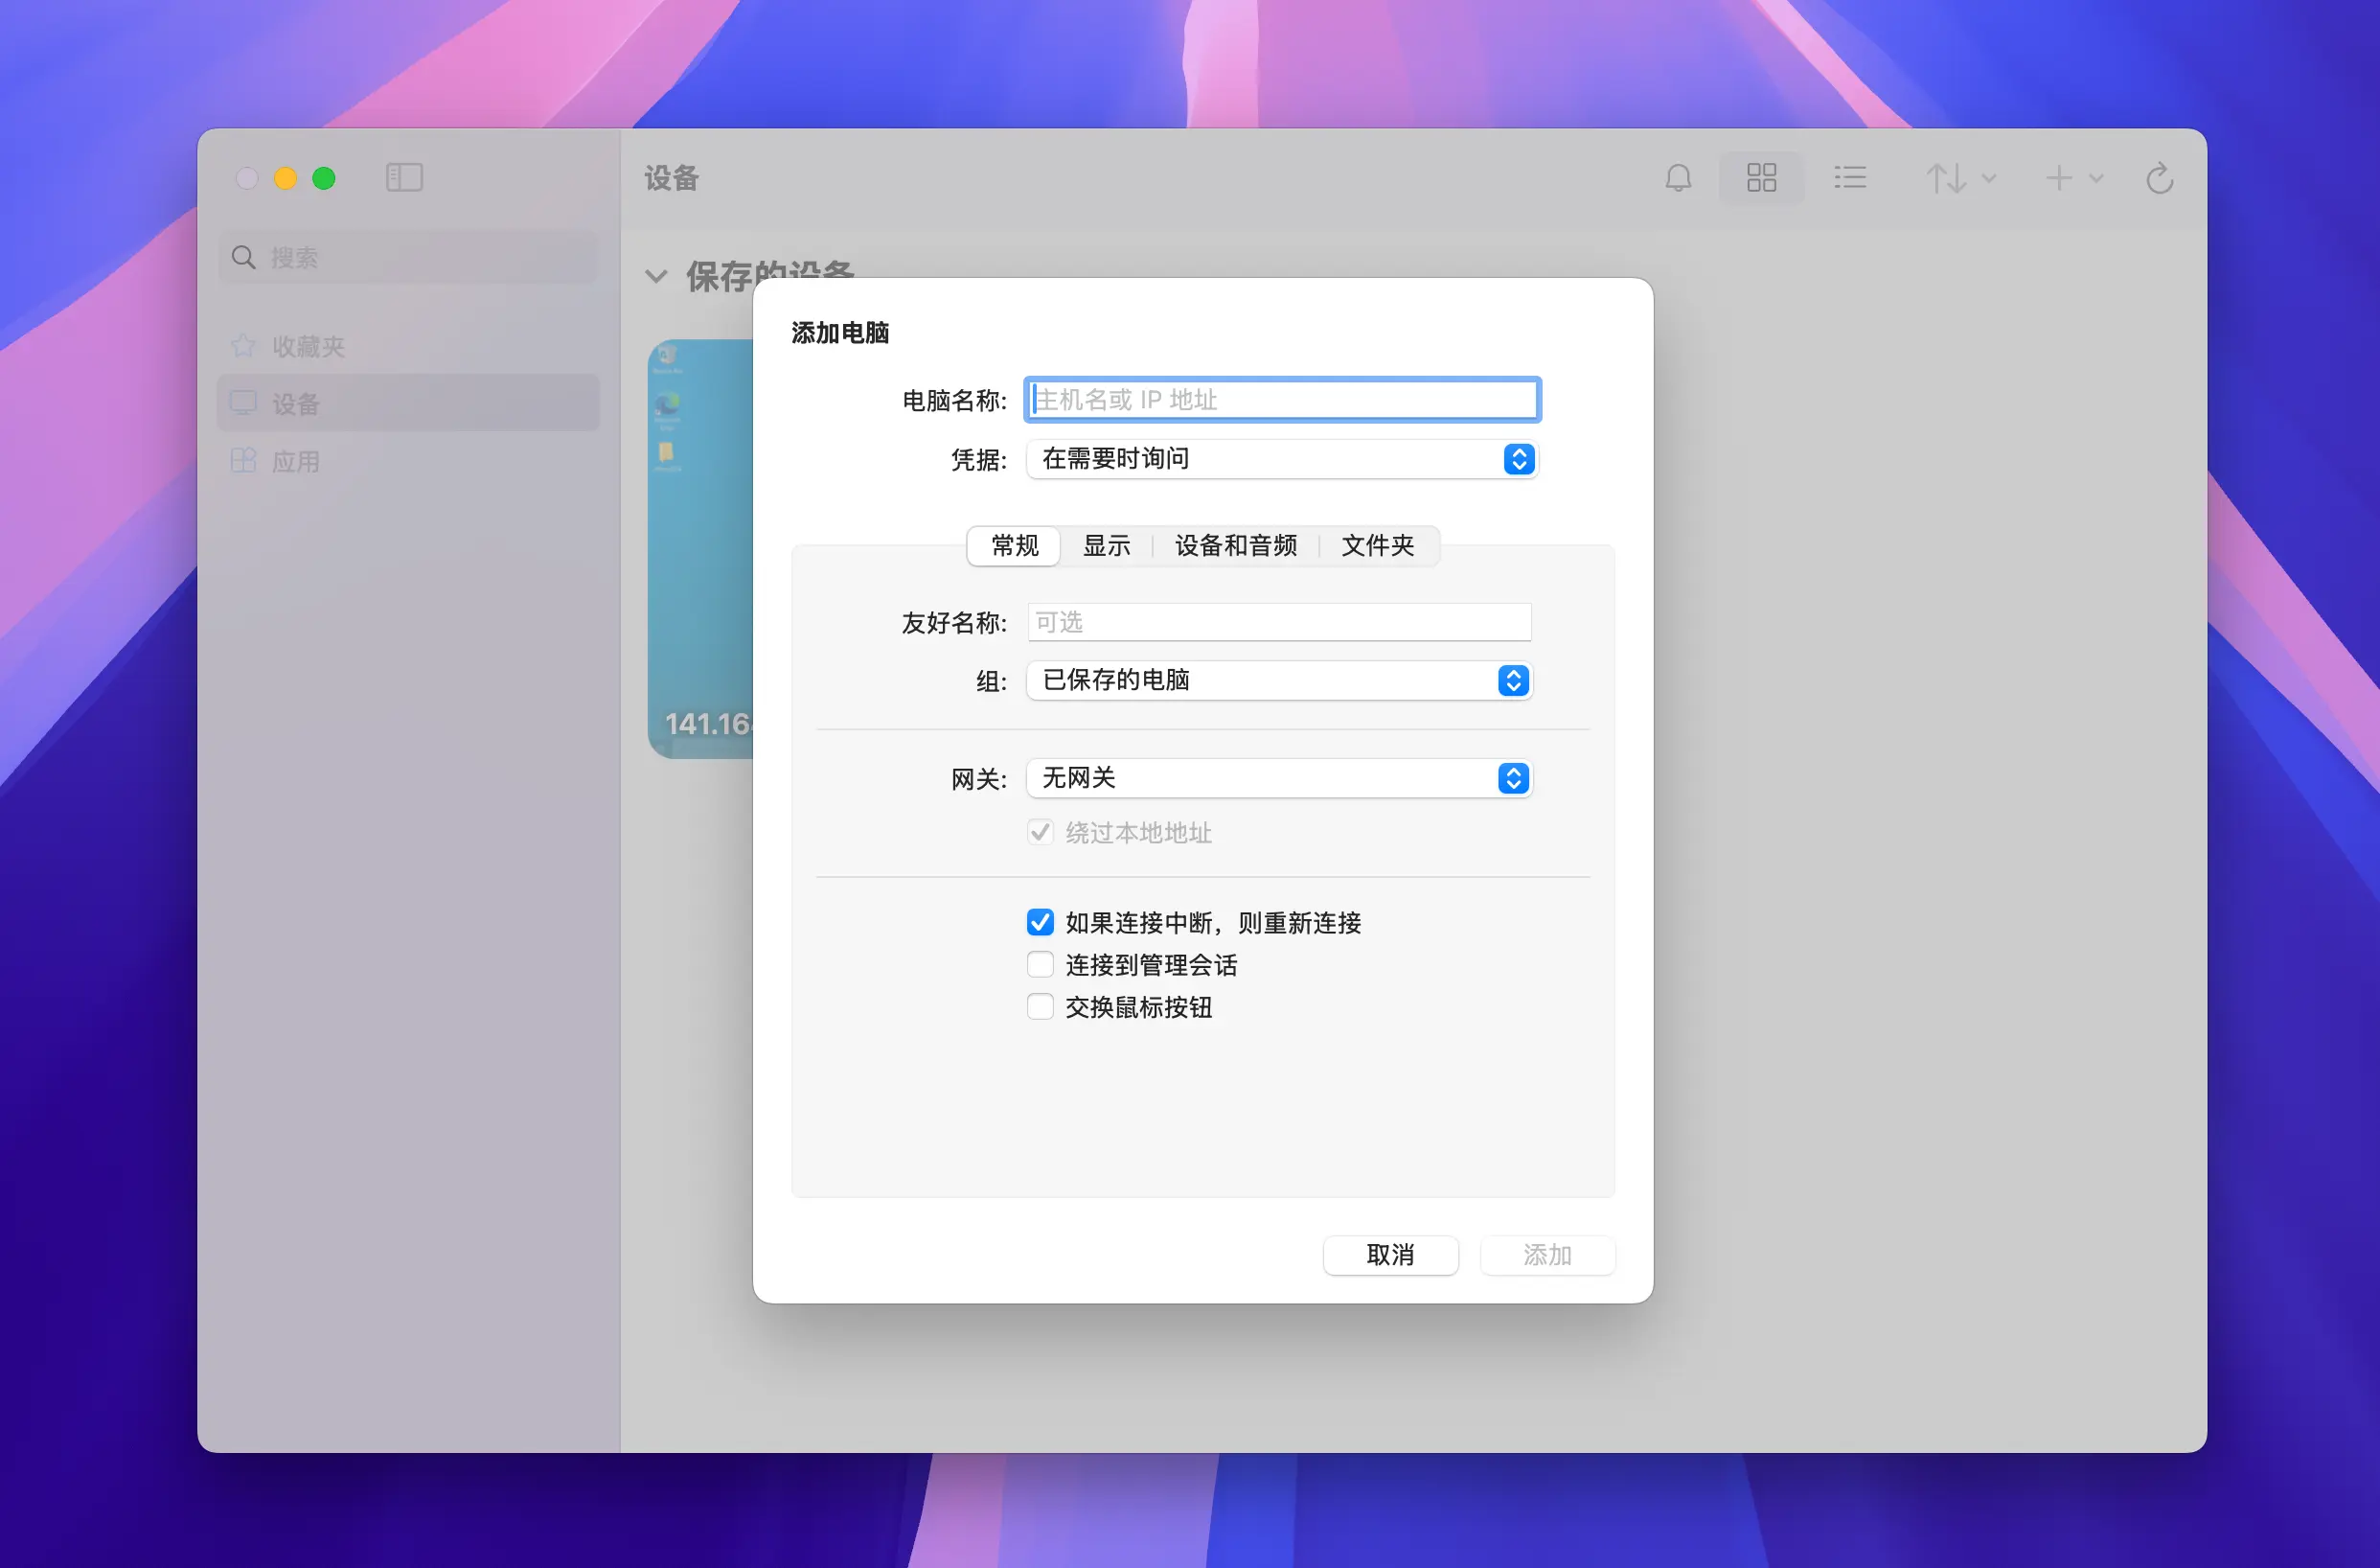Select 应用 in the sidebar

408,461
